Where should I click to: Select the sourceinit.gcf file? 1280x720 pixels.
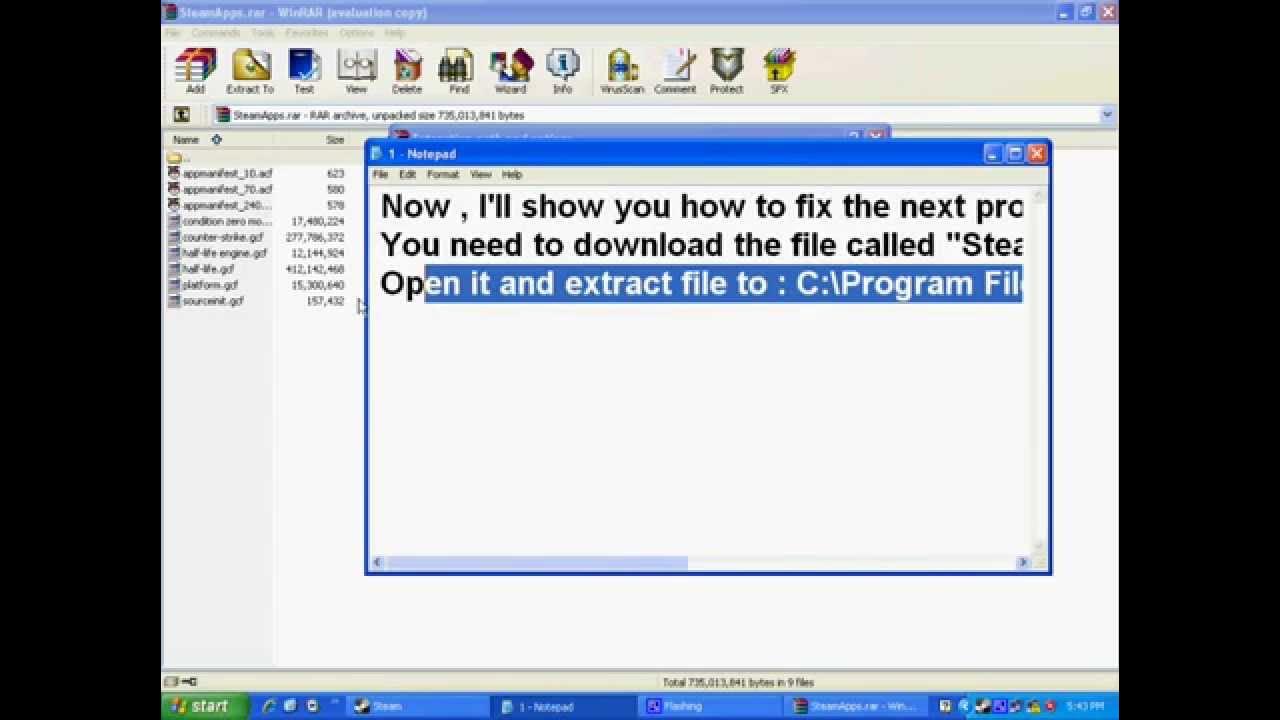tap(206, 301)
